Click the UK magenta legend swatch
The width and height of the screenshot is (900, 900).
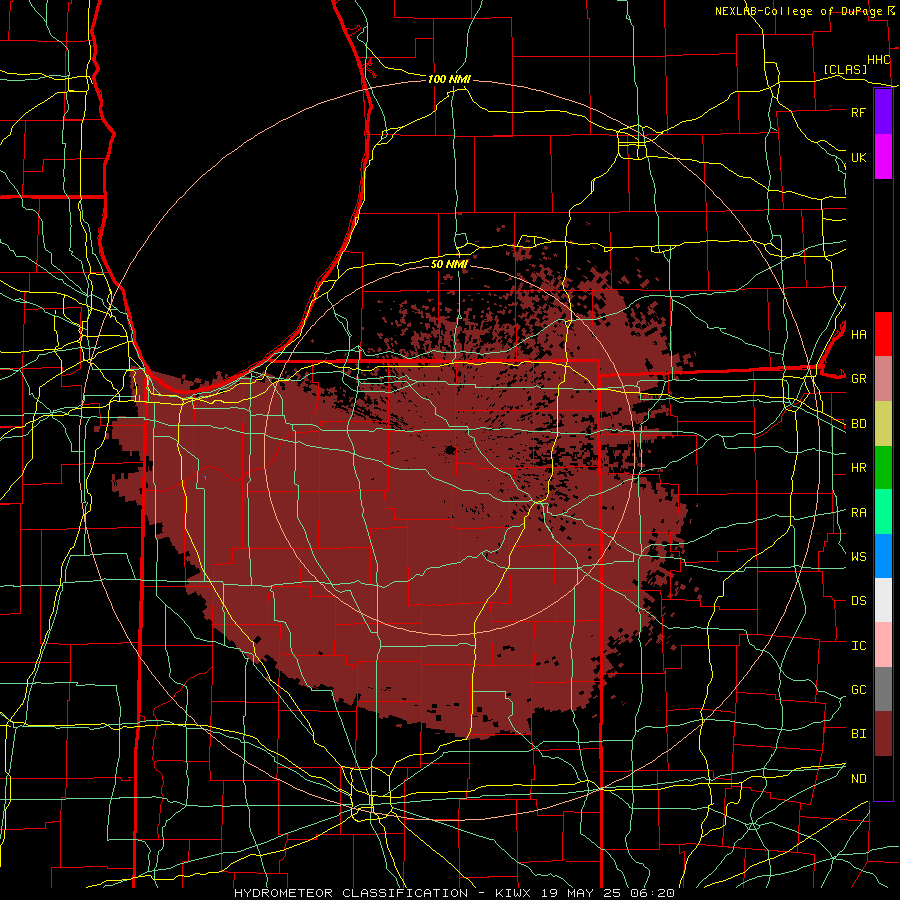coord(883,157)
